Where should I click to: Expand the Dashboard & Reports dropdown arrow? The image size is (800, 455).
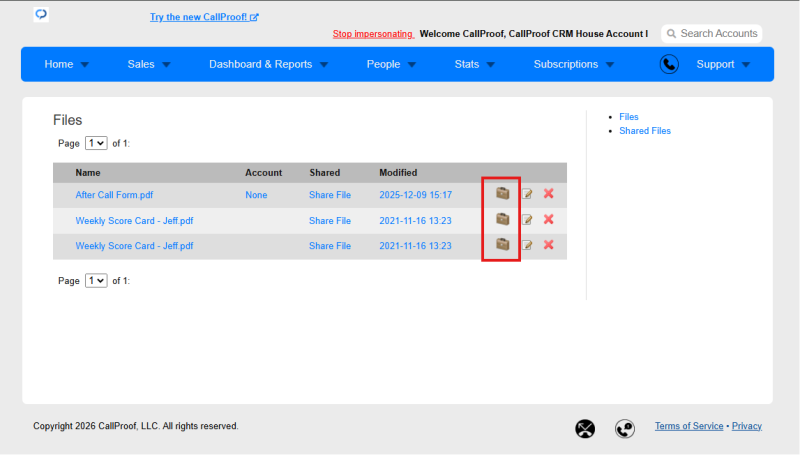(x=324, y=65)
